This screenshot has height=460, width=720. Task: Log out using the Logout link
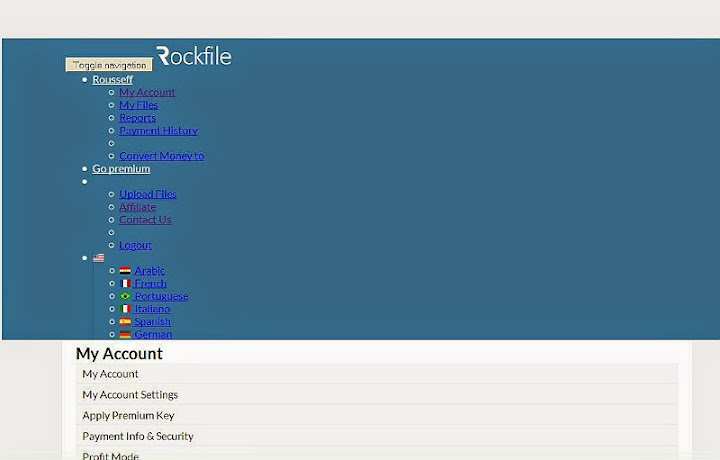(135, 245)
